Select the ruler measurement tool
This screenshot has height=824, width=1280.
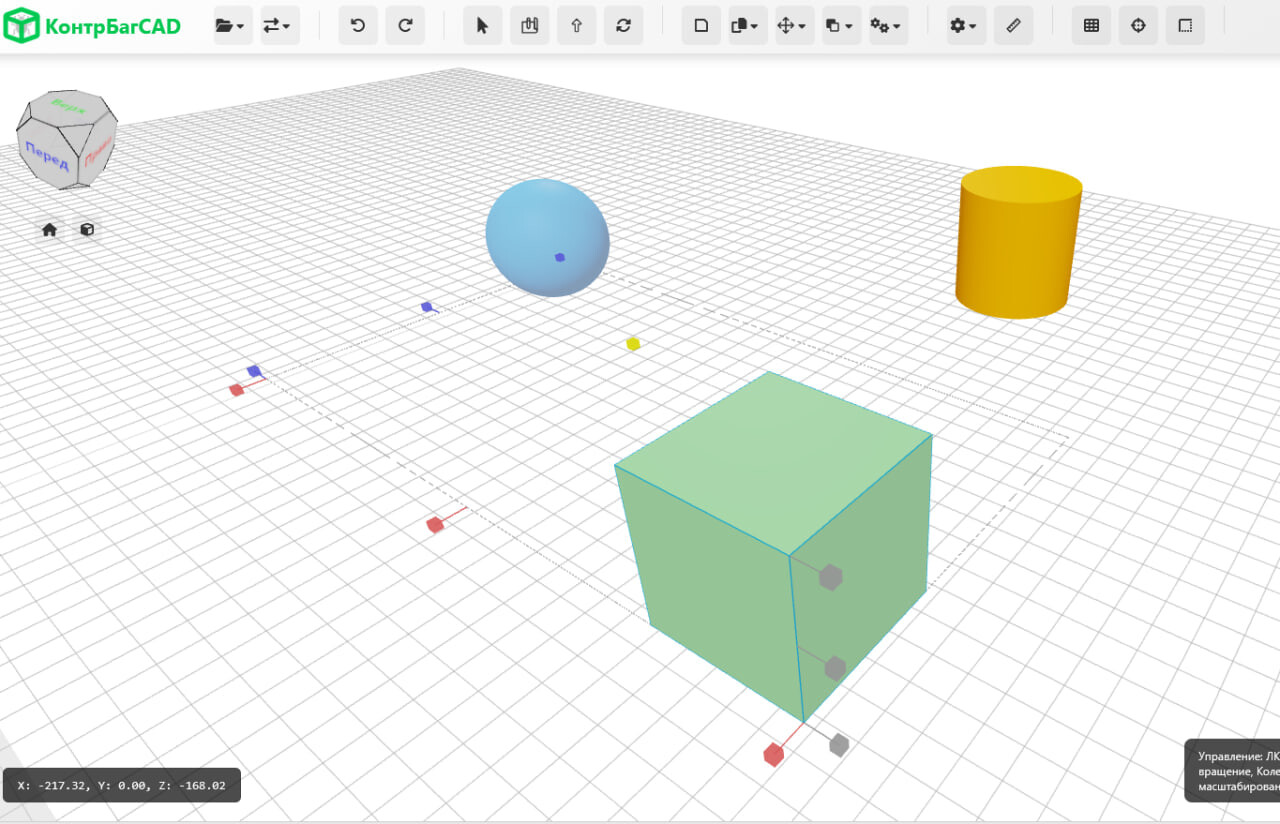tap(1013, 26)
